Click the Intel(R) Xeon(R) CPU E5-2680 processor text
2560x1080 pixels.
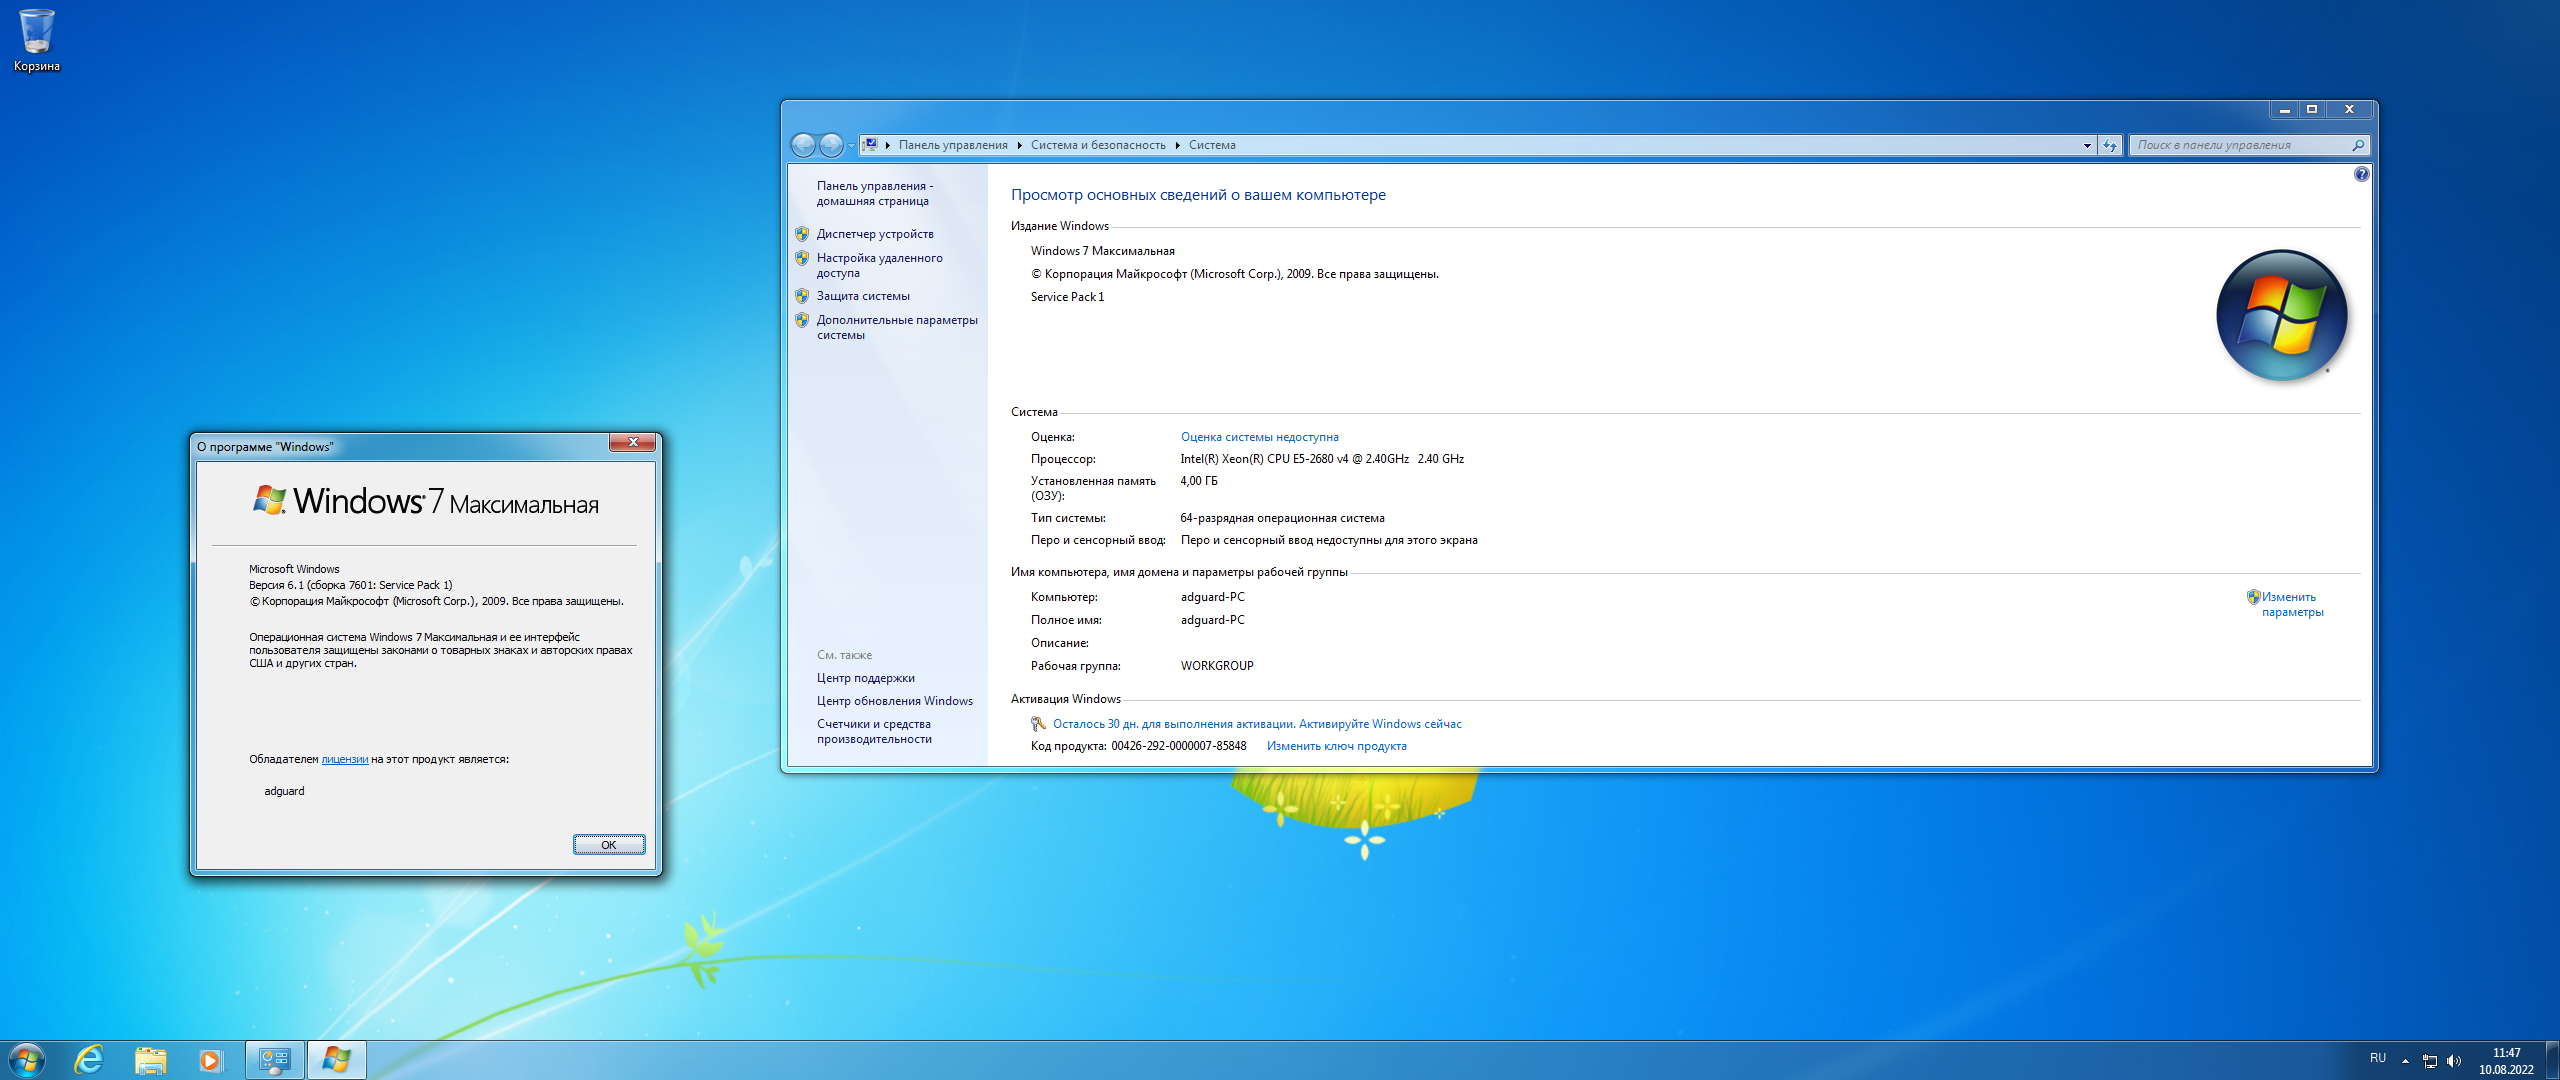(x=1322, y=459)
